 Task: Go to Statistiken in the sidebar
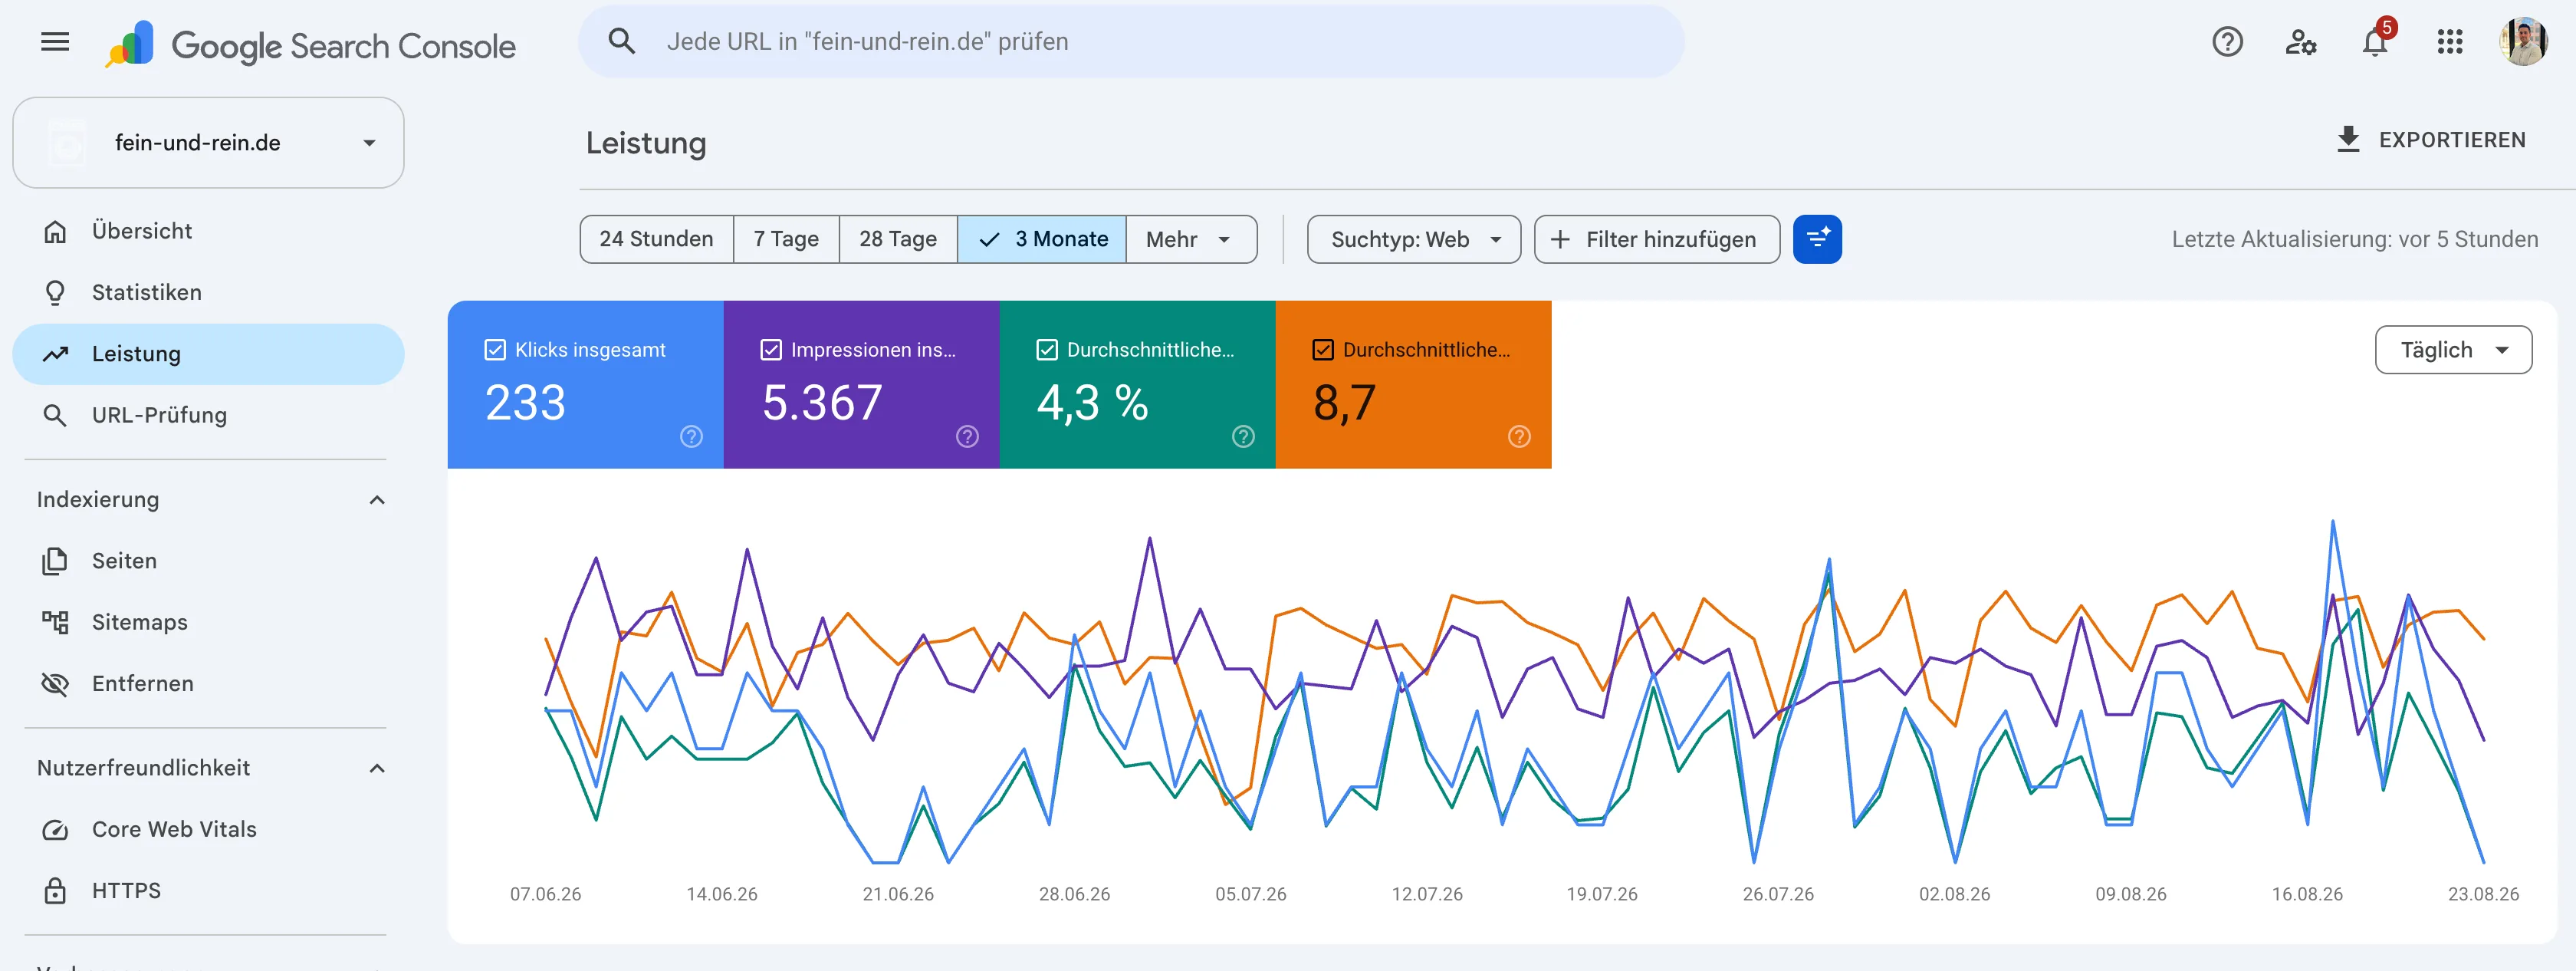[x=208, y=293]
